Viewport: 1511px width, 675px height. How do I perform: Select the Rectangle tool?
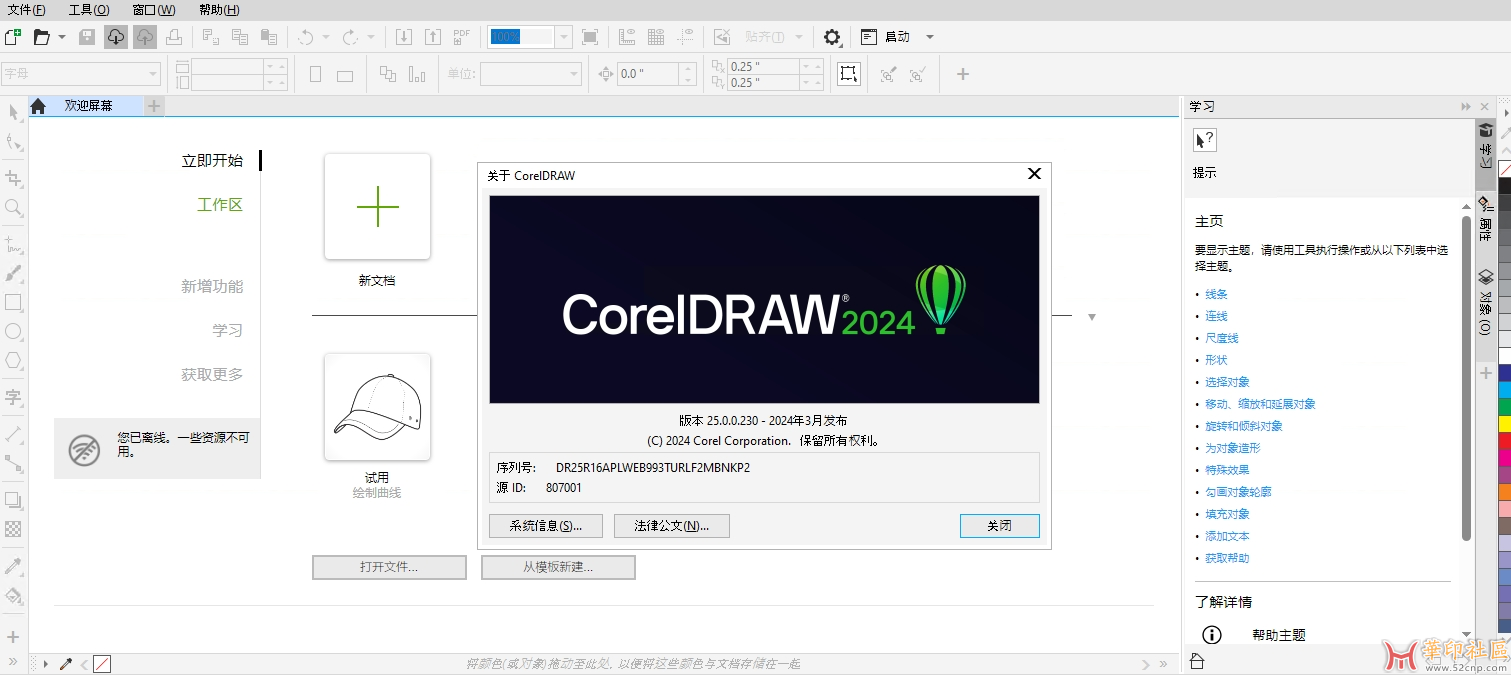tap(14, 302)
